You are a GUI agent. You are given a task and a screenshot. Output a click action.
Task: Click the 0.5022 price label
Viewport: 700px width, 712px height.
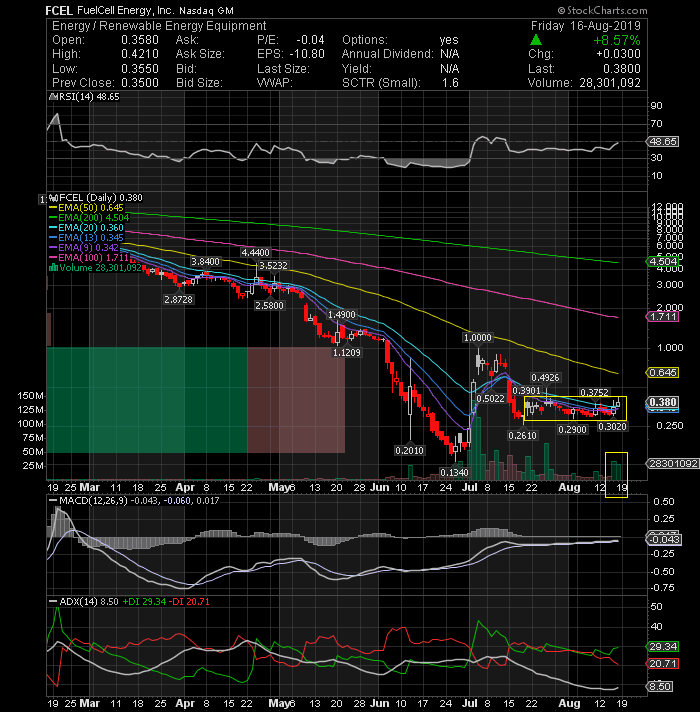[490, 399]
